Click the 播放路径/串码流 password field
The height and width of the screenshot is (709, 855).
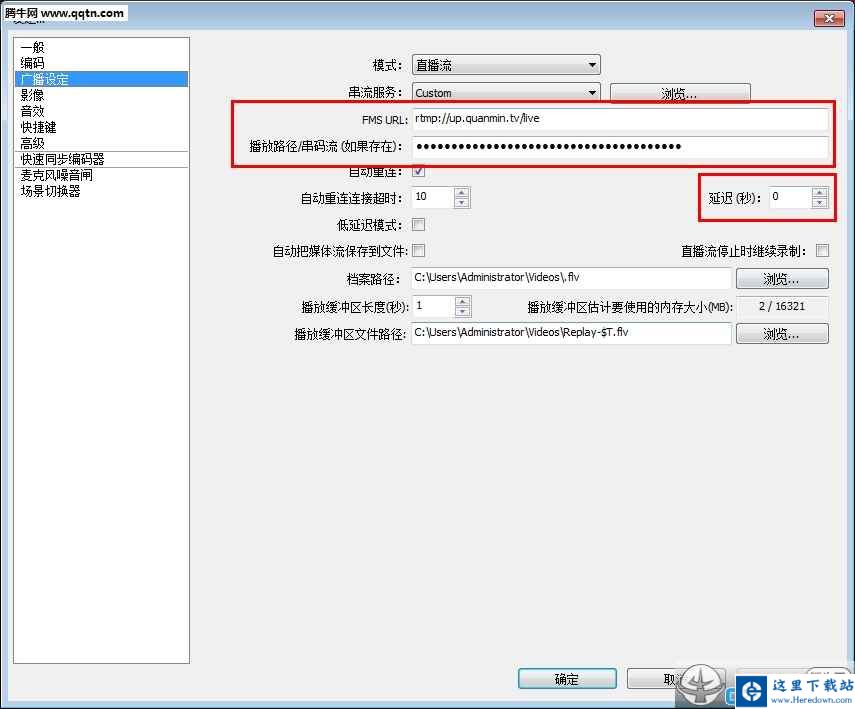pos(620,146)
